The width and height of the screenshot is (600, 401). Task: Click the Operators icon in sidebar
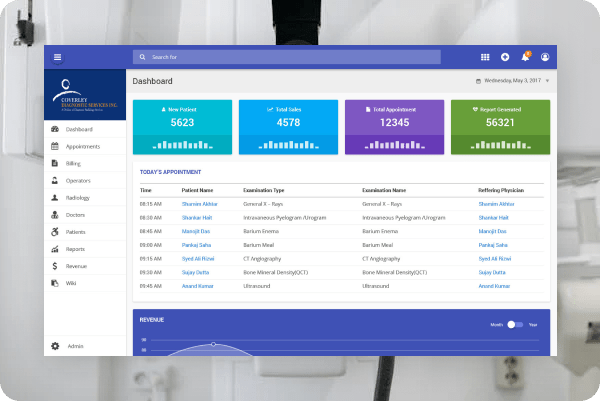[55, 181]
